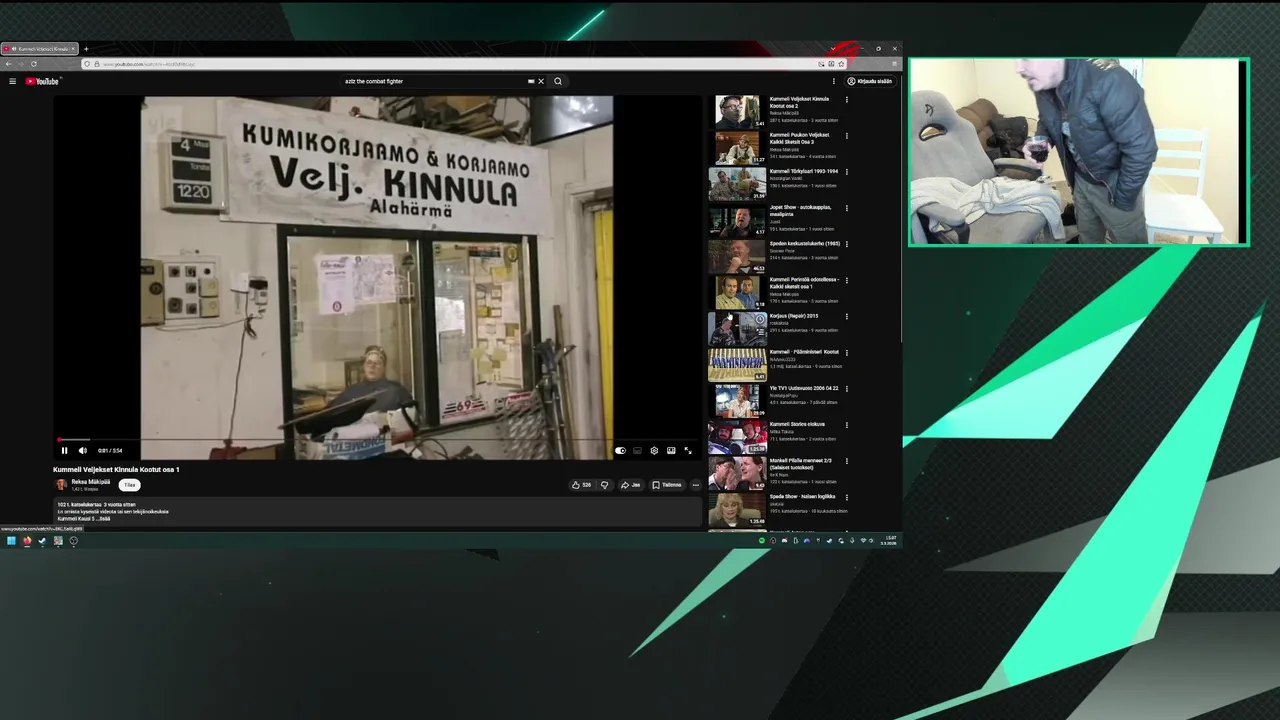Click the 'Kummeli Veljekset Kinnula Kootut osa 1' title
This screenshot has width=1280, height=720.
click(x=116, y=469)
